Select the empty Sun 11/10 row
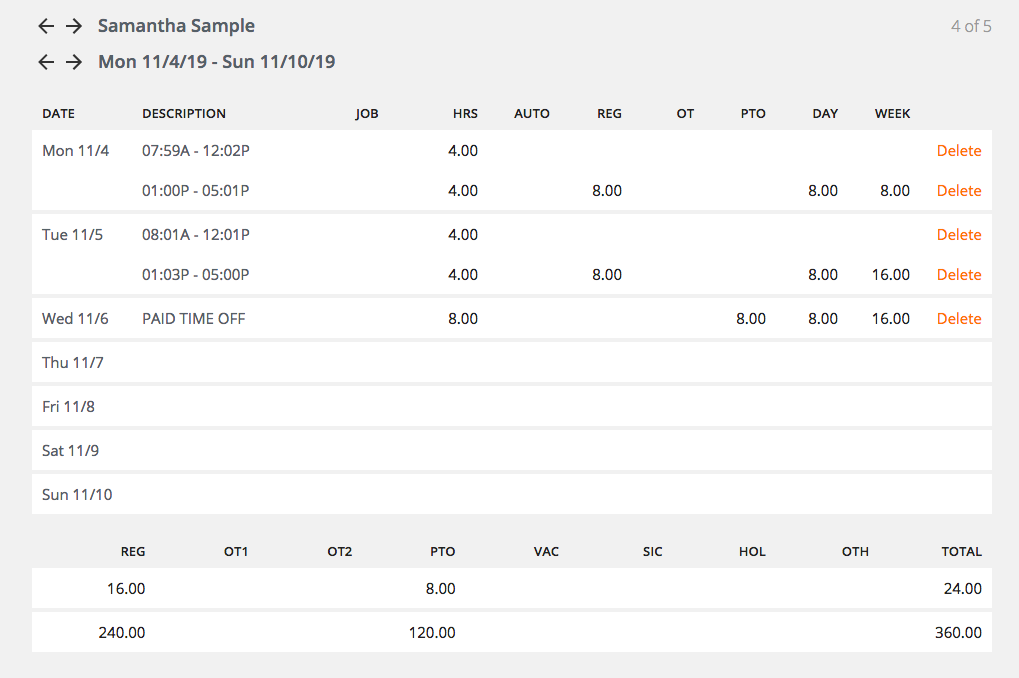 click(511, 495)
